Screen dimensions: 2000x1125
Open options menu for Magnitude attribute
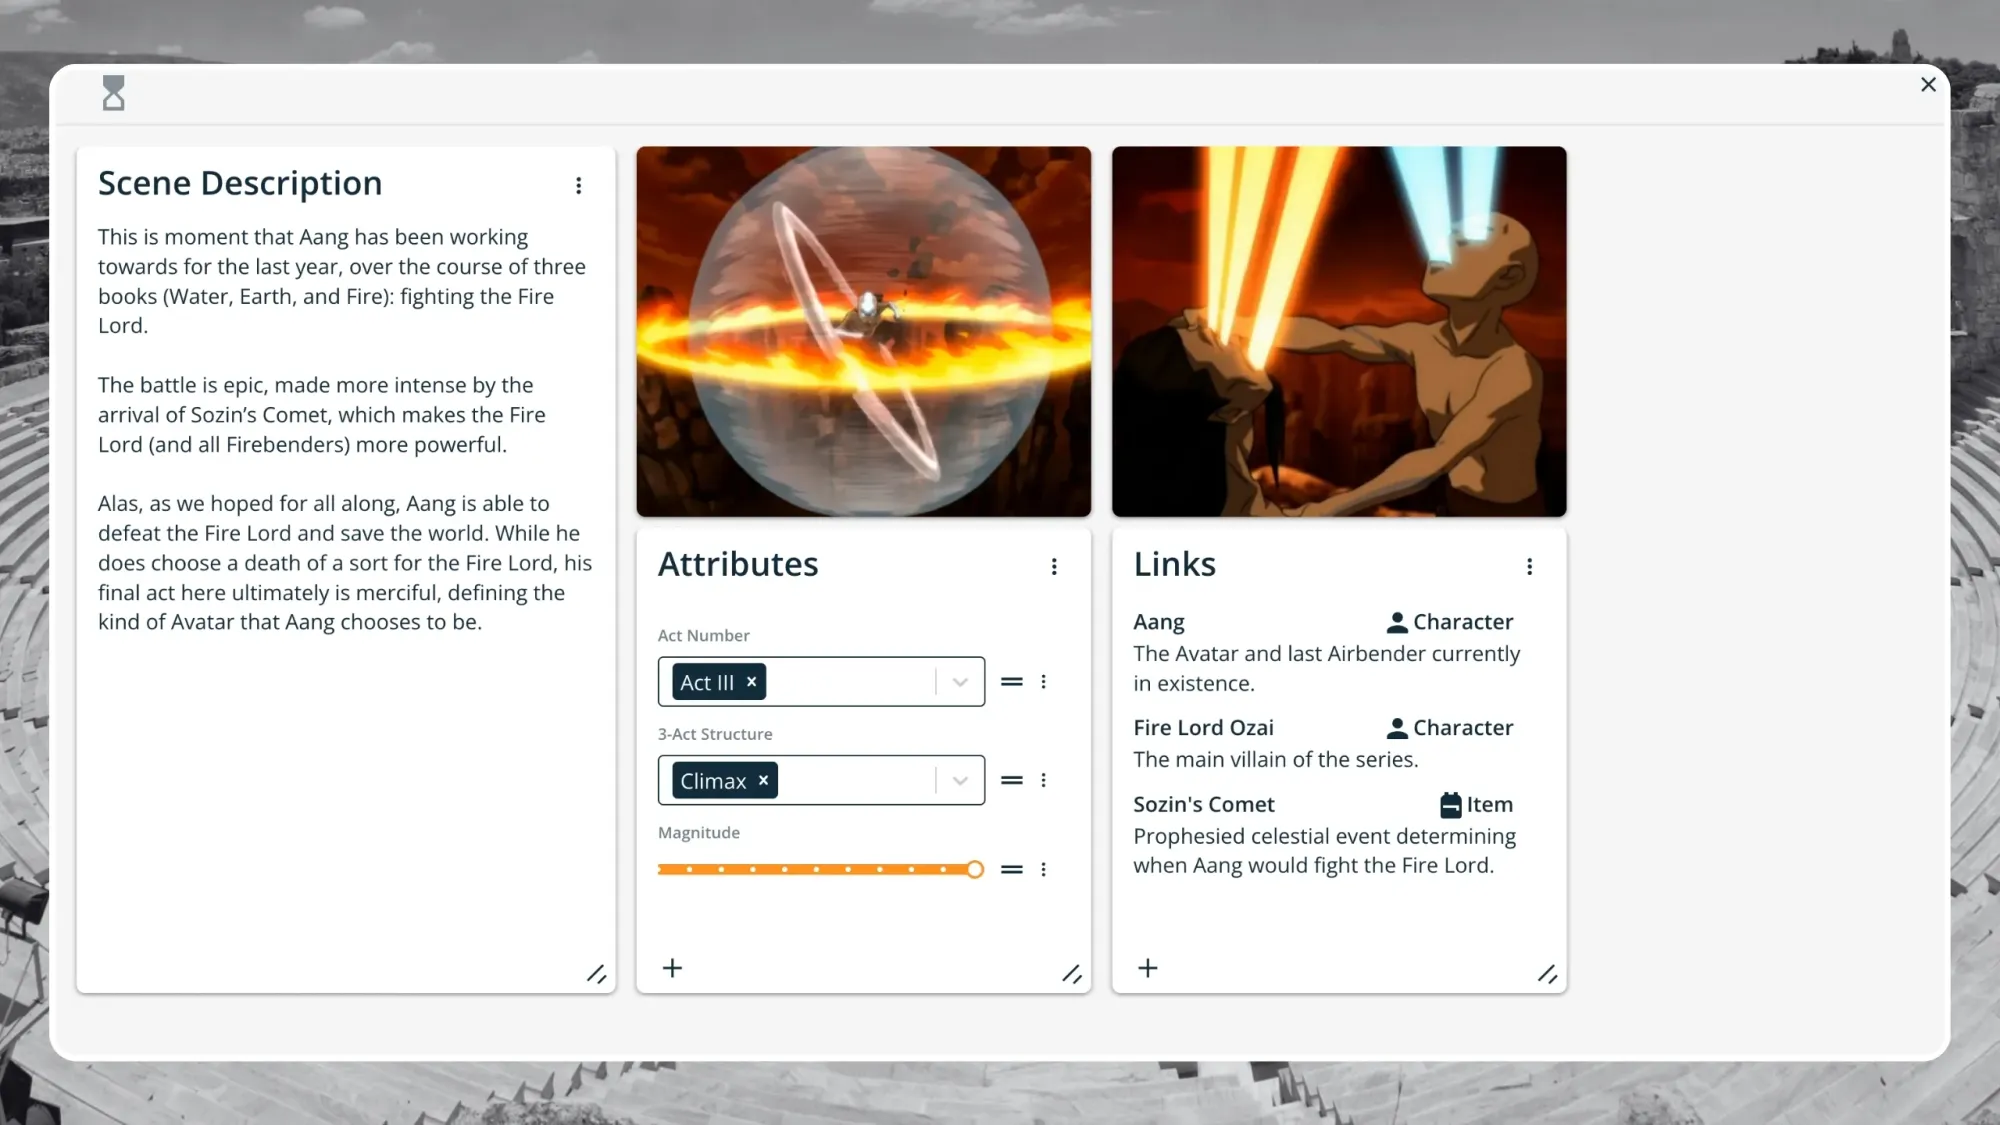tap(1043, 870)
